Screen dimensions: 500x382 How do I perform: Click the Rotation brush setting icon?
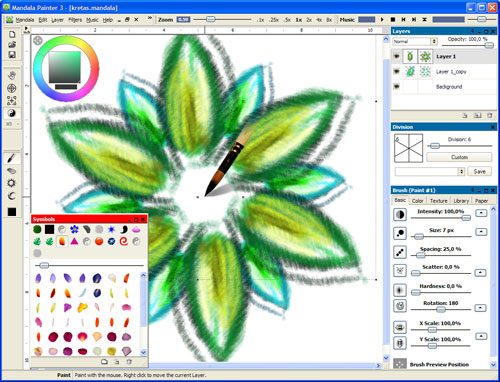tap(400, 306)
